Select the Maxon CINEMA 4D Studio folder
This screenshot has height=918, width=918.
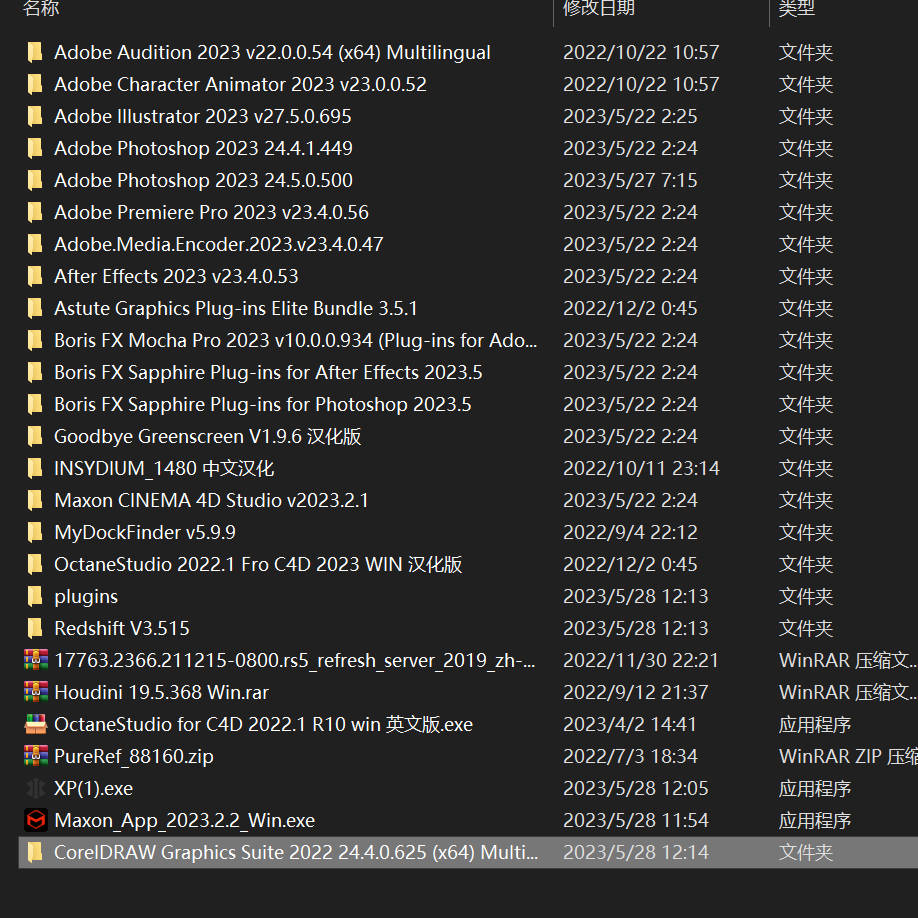(211, 500)
